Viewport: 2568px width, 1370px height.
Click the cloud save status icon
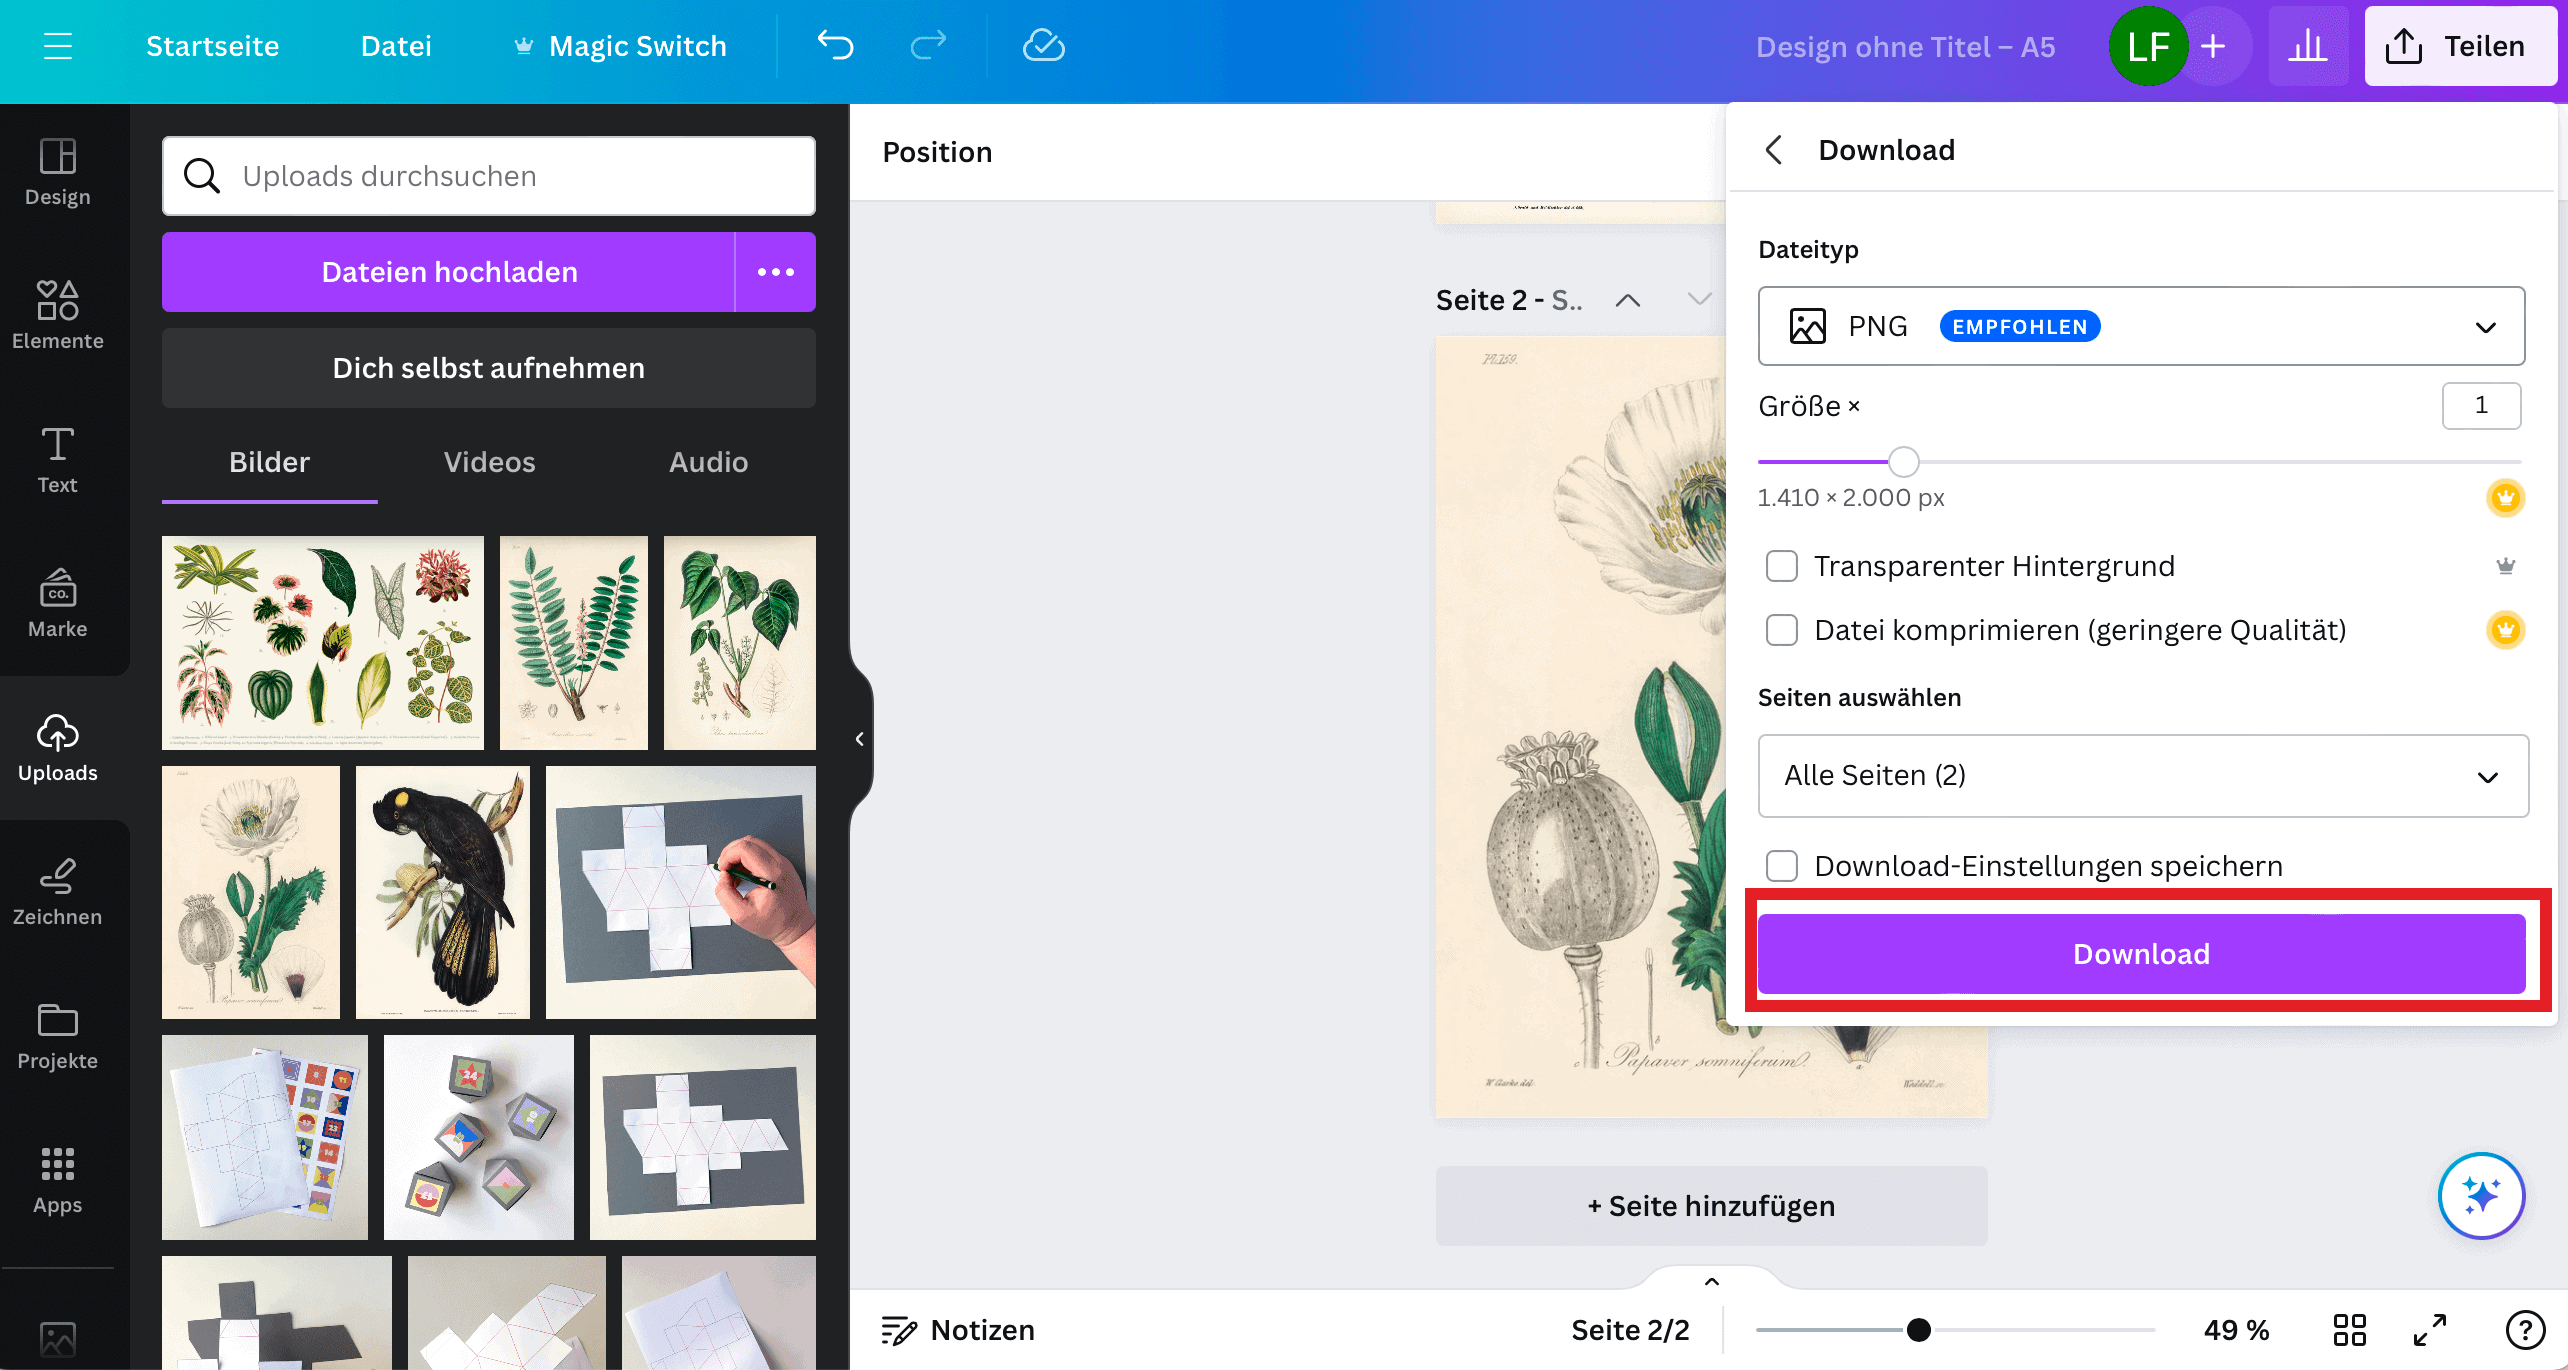[x=1043, y=46]
